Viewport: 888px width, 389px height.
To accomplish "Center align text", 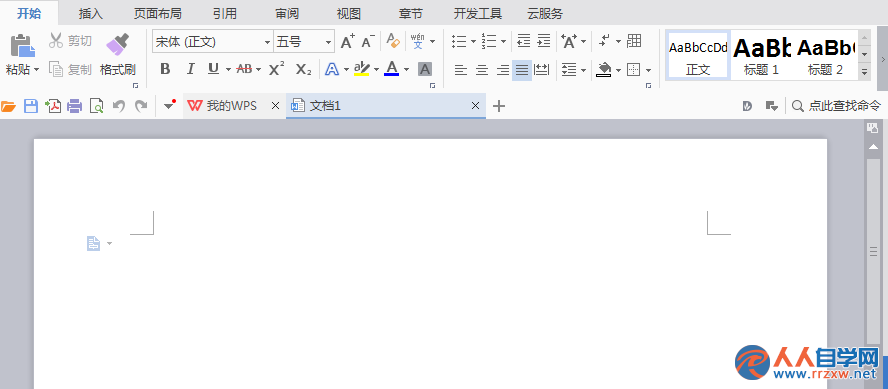I will tap(482, 70).
